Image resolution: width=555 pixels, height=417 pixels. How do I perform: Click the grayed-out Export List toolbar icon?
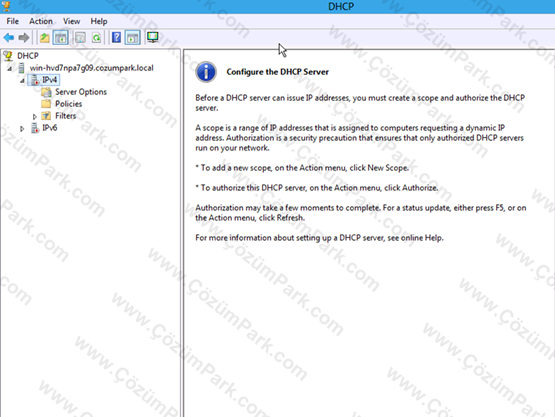tap(80, 37)
